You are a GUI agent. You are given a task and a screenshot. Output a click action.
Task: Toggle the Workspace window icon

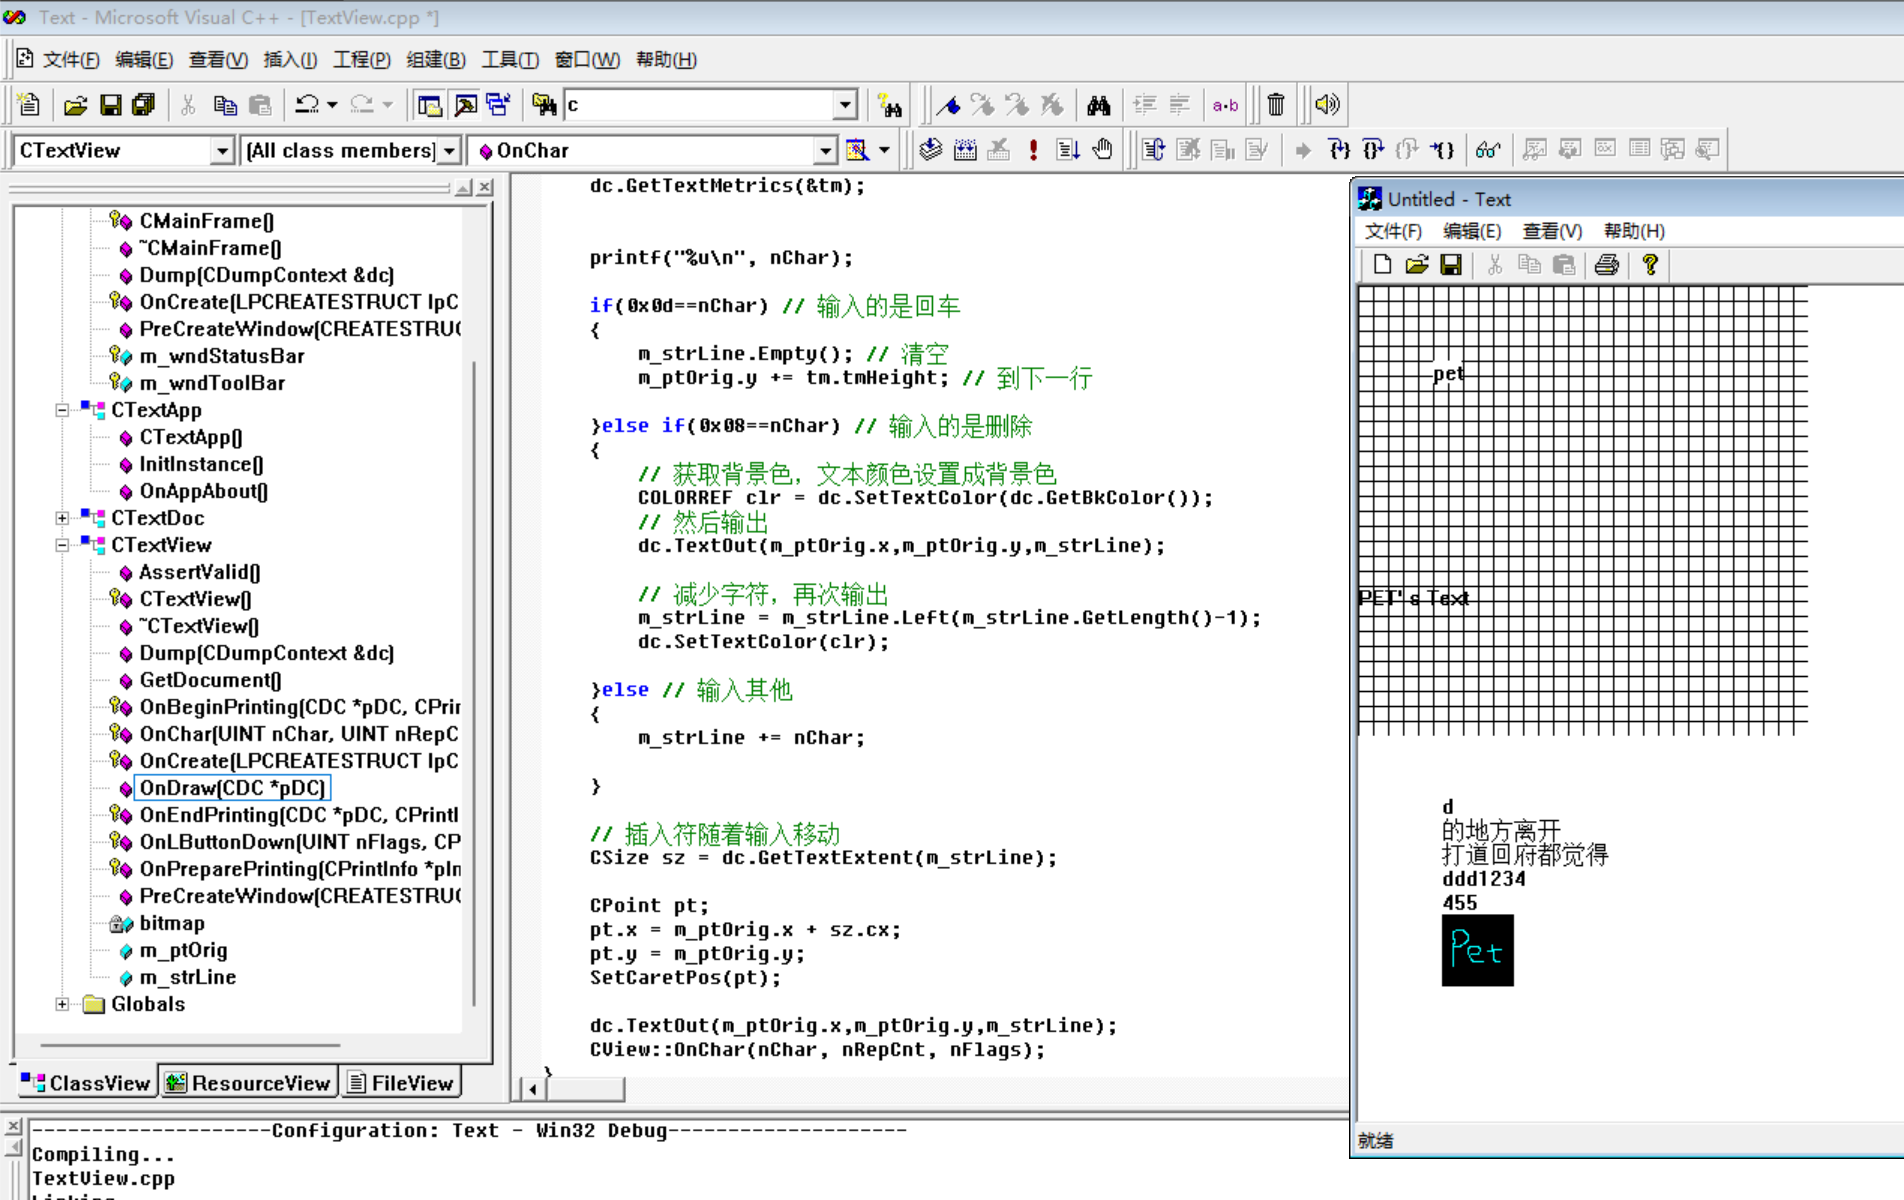coord(430,104)
